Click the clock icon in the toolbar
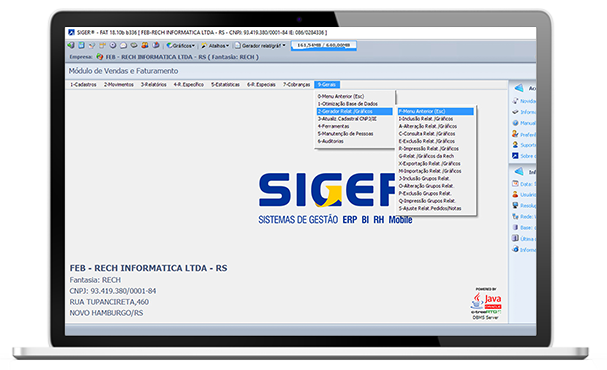607x370 pixels. pyautogui.click(x=113, y=45)
